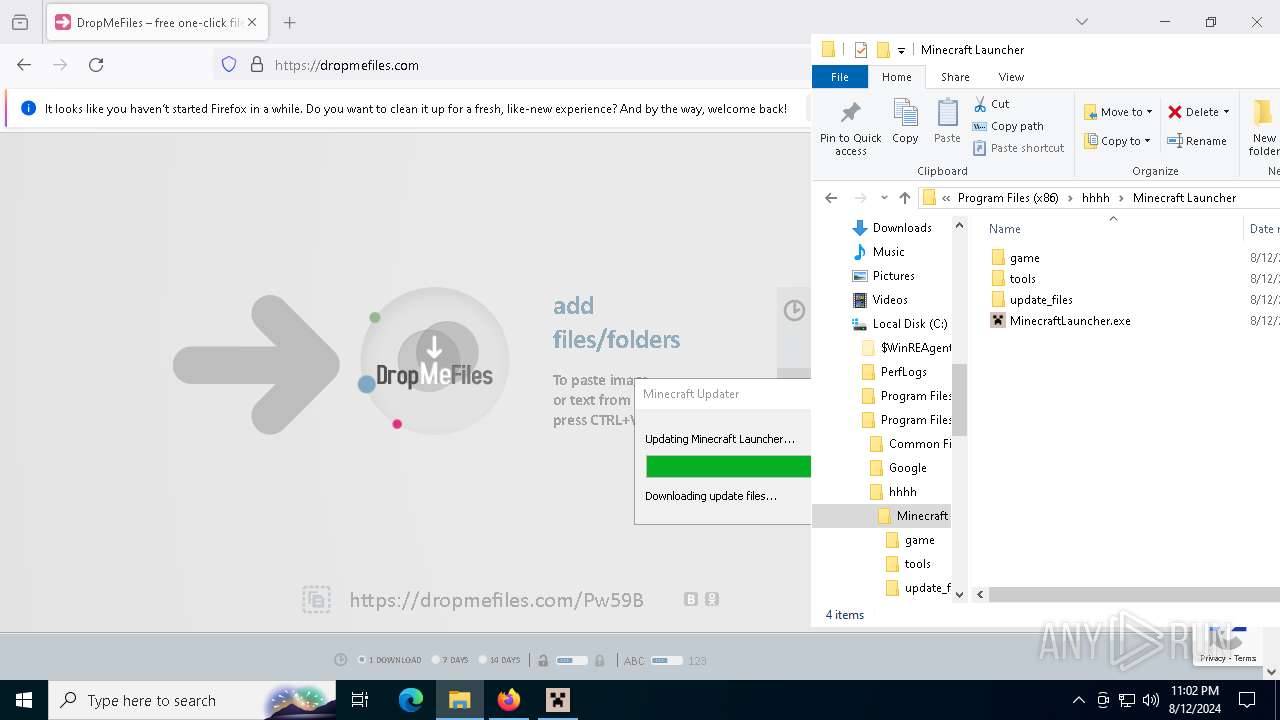The image size is (1280, 720).
Task: Click the hhhh breadcrumb in address bar
Action: (x=1096, y=198)
